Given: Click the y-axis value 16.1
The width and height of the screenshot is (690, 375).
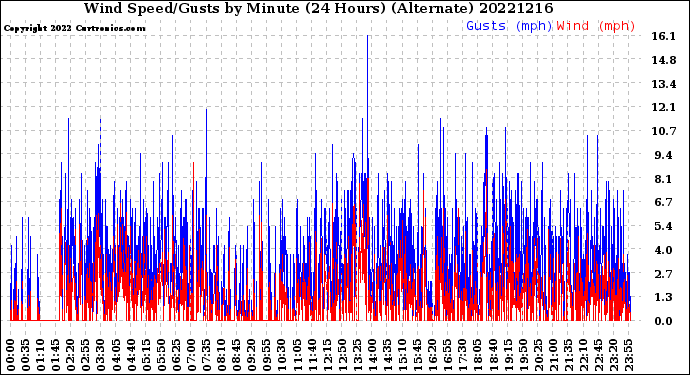Looking at the screenshot, I should (x=663, y=37).
